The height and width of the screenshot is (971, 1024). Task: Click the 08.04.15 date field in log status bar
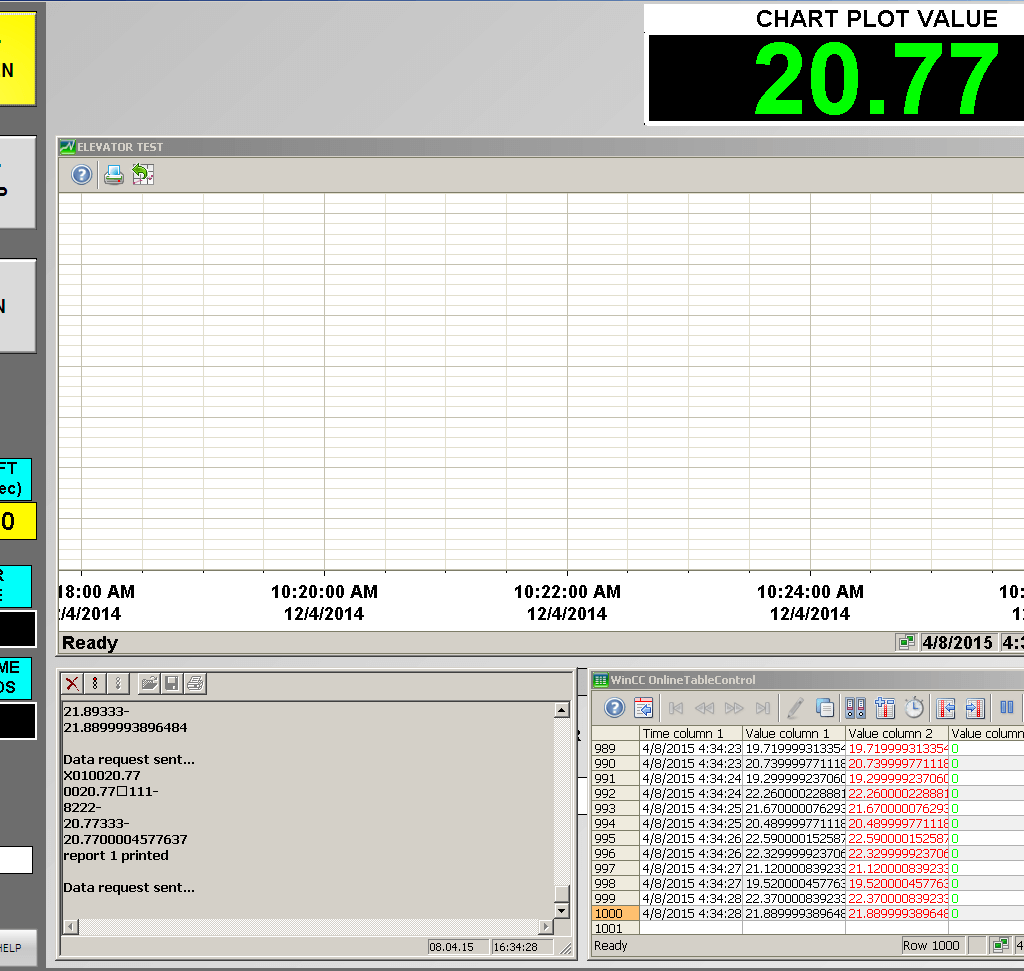[458, 947]
